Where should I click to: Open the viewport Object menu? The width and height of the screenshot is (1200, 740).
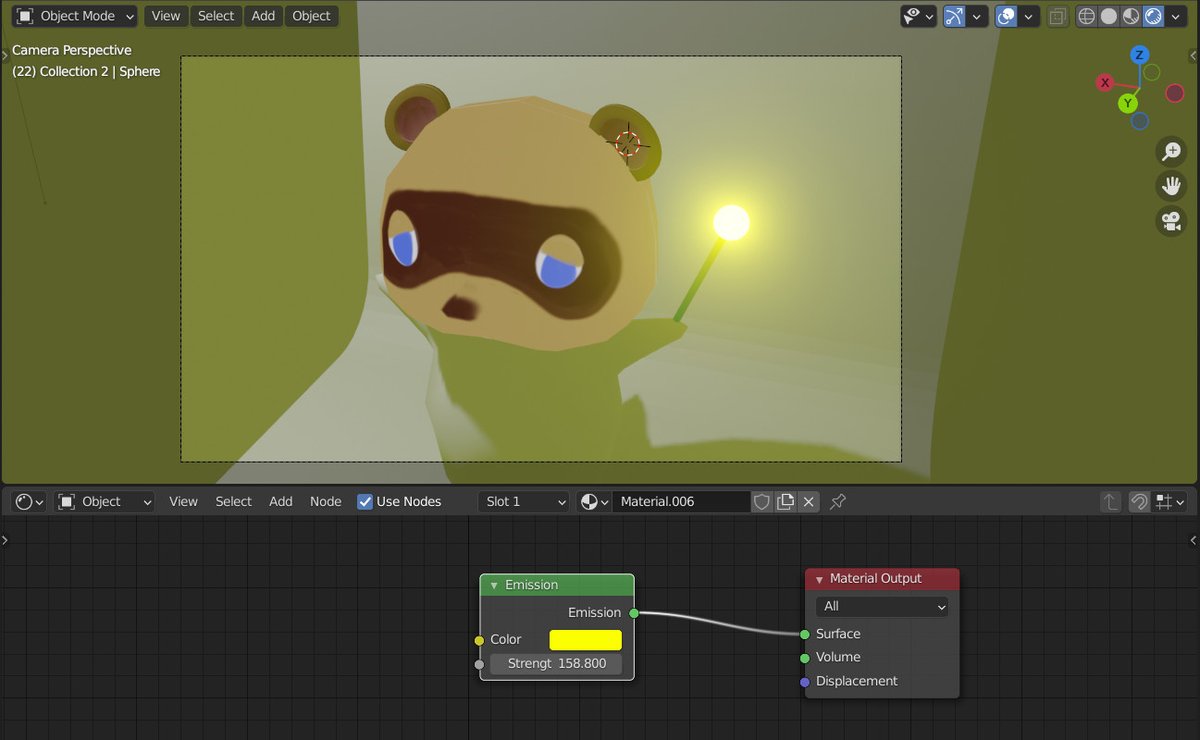(311, 16)
